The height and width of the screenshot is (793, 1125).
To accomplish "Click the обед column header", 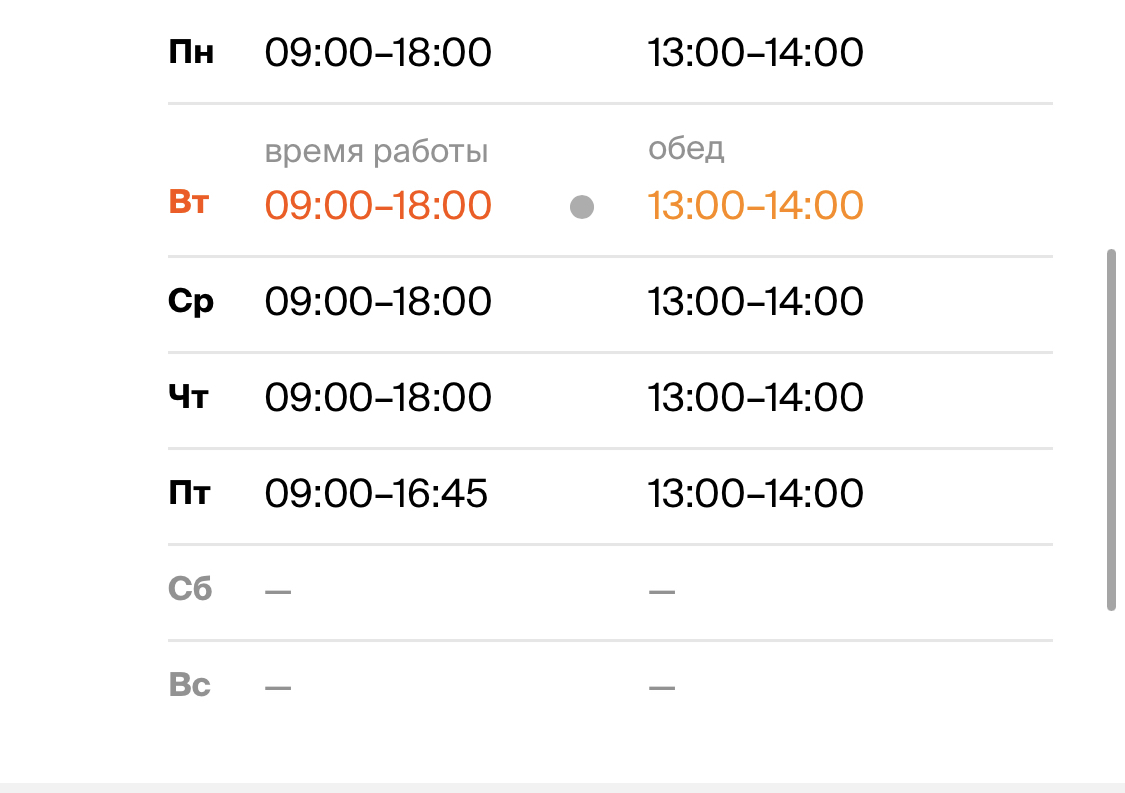I will [687, 149].
